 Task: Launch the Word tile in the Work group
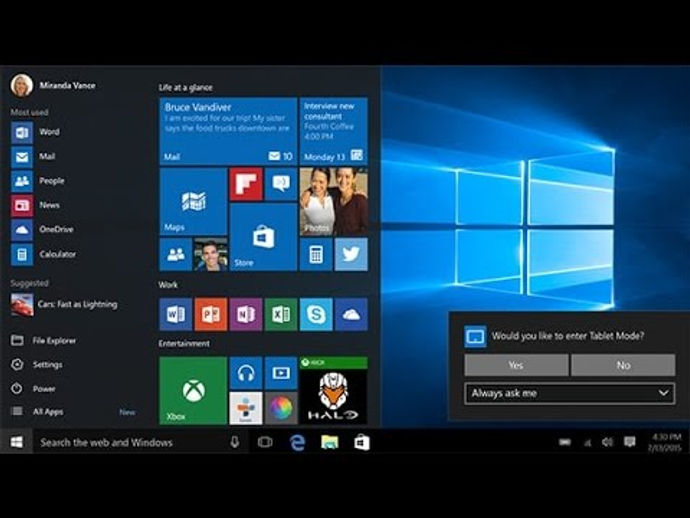point(176,314)
